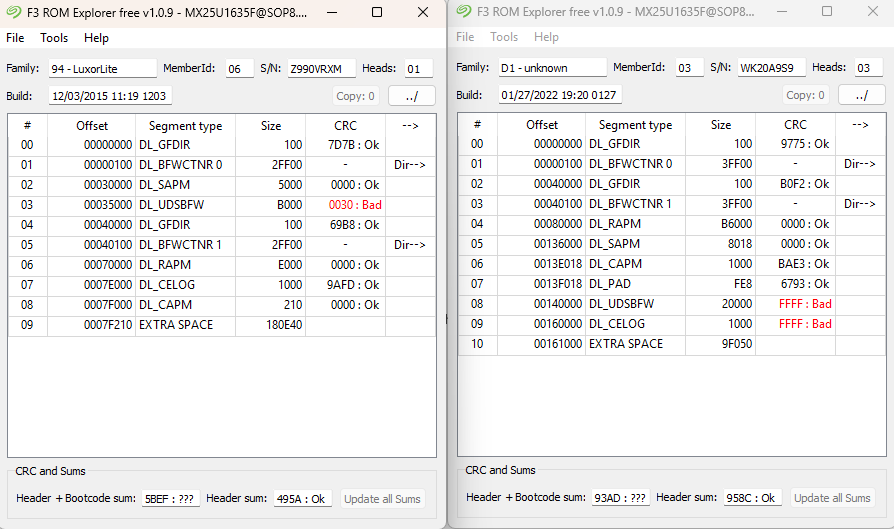Open the Help menu in the left window
The width and height of the screenshot is (894, 529).
point(96,38)
